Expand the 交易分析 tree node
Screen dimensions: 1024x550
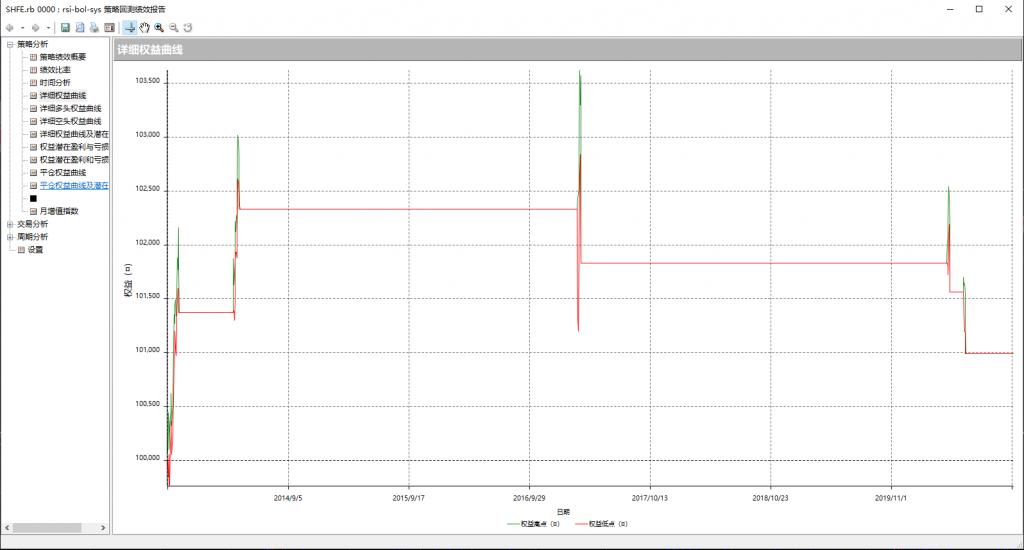coord(10,224)
